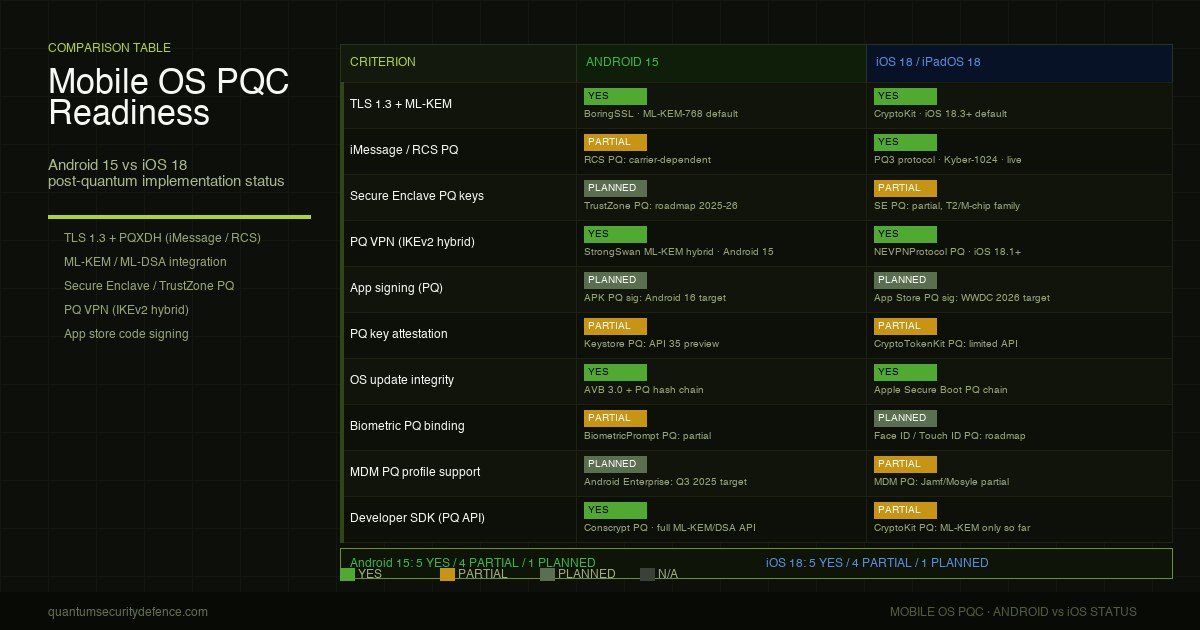The height and width of the screenshot is (630, 1200).
Task: Click the 'TLS 1.3 + ML-KEM' criterion cell
Action: [x=458, y=104]
